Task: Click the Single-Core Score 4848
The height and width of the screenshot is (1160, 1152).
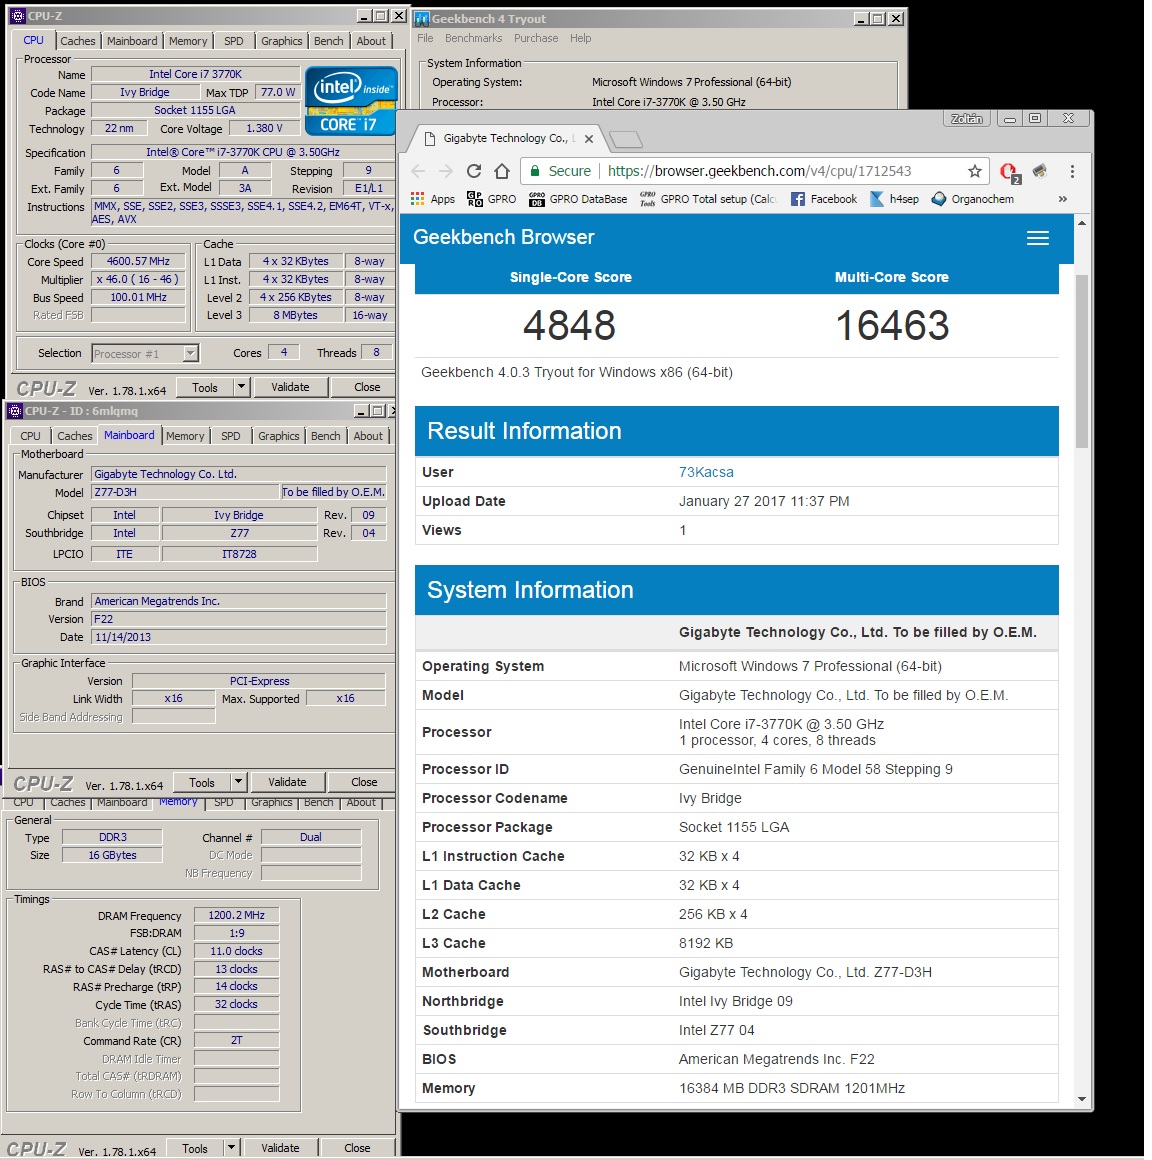Action: tap(570, 326)
